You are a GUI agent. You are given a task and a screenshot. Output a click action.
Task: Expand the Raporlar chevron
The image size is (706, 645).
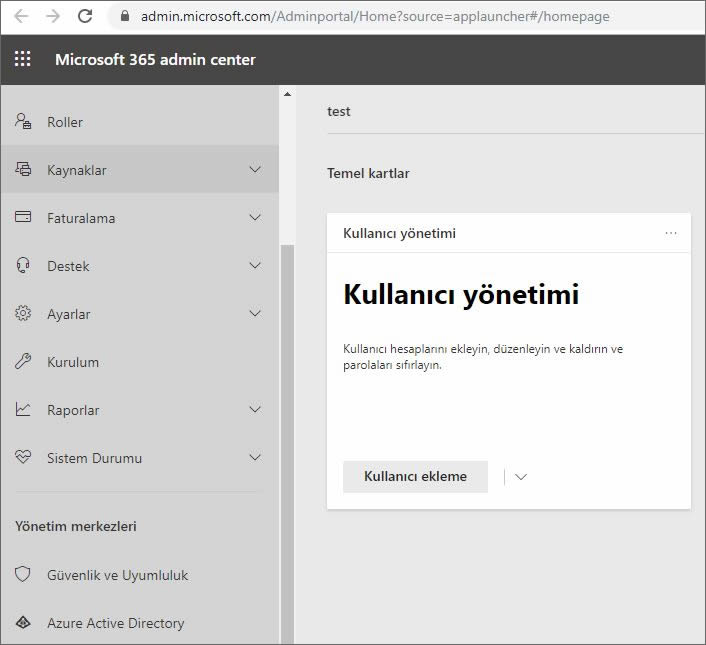(x=255, y=410)
